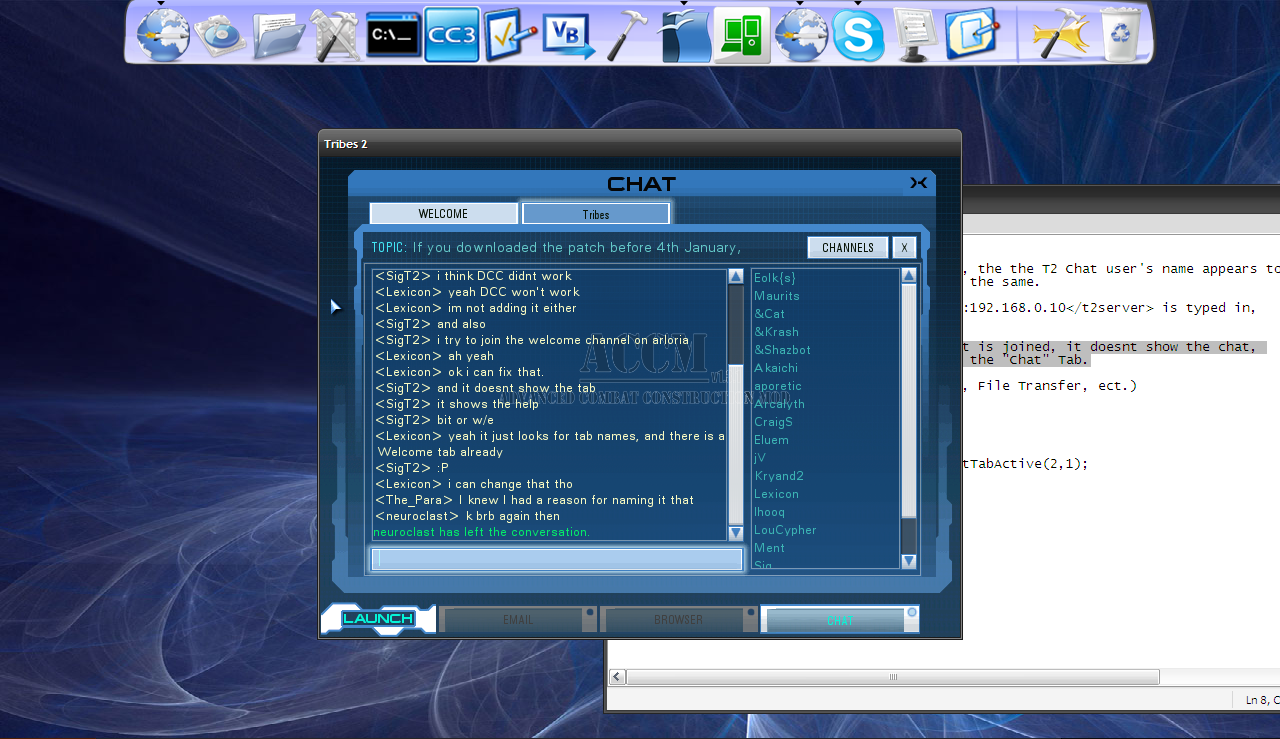The image size is (1280, 739).
Task: Open the Recycle Bin in the dock
Action: 1122,36
